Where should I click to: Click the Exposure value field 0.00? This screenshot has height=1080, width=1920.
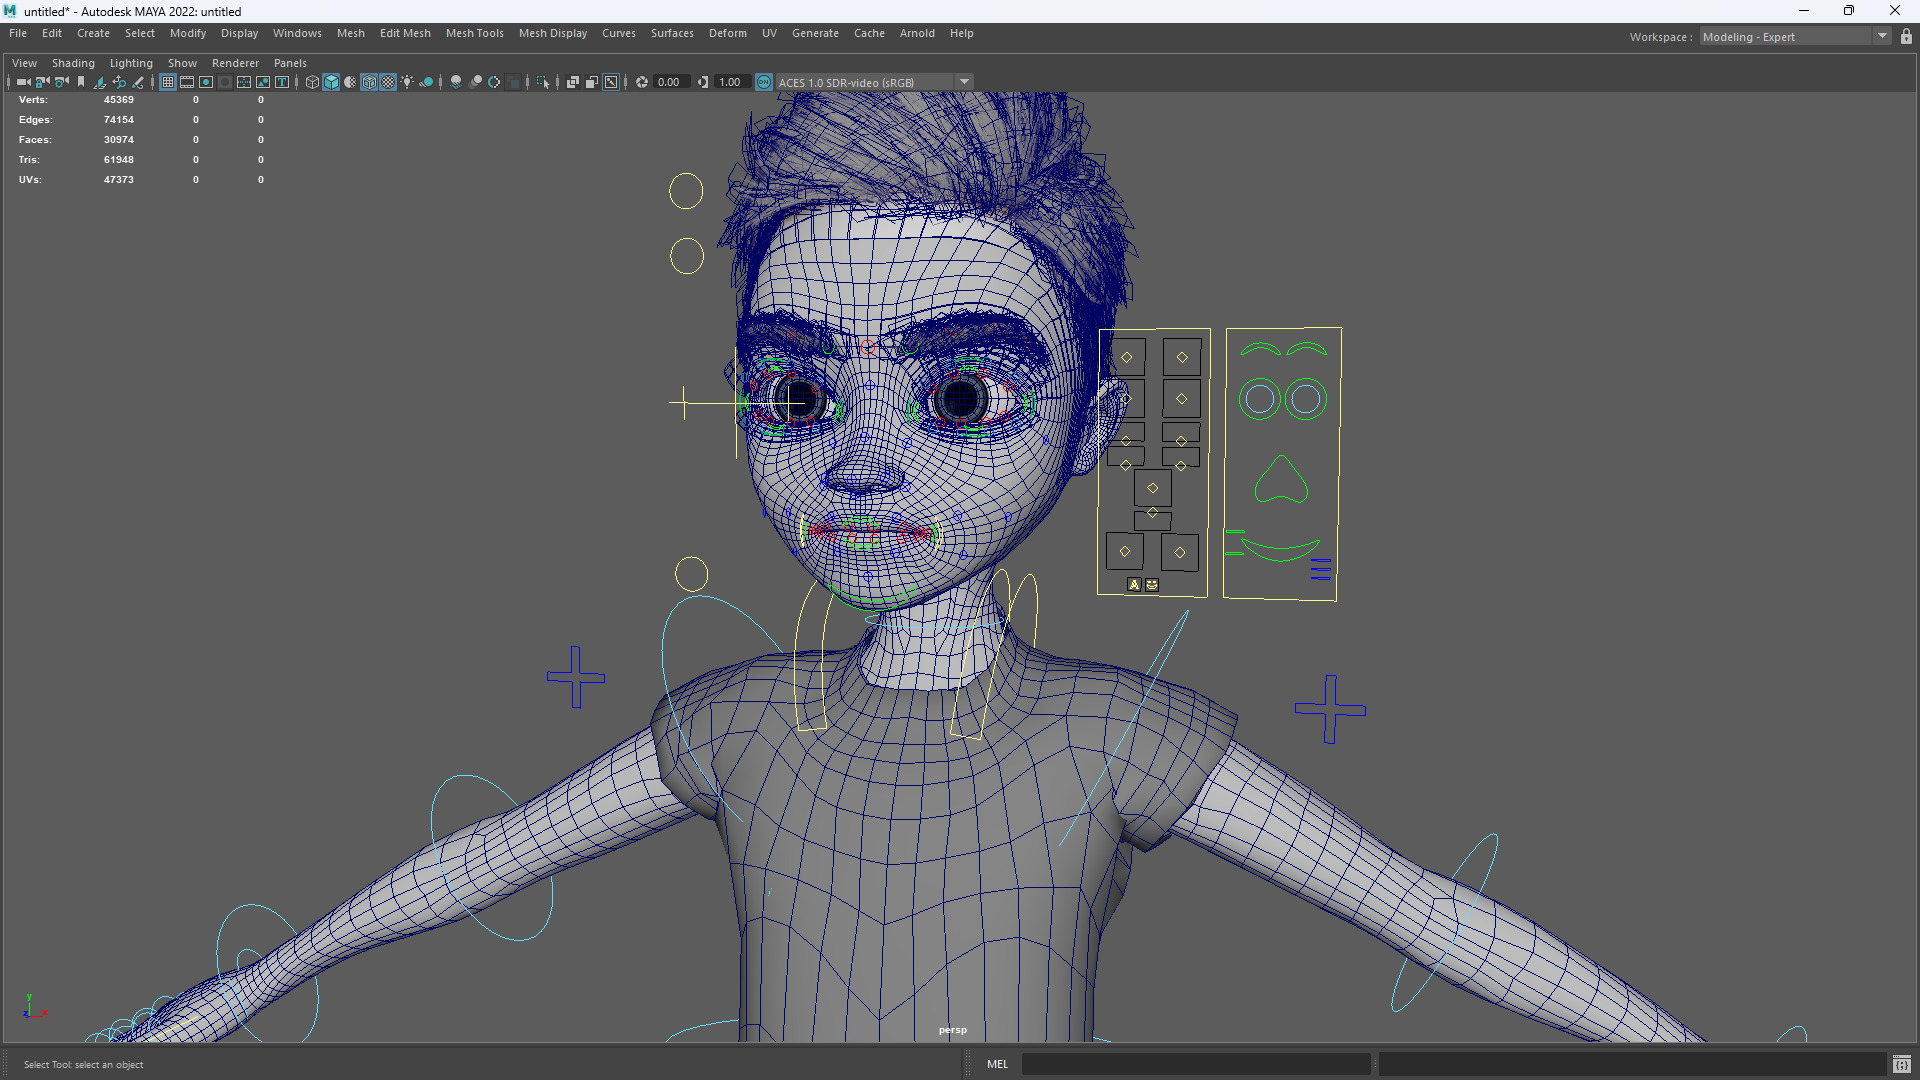670,82
